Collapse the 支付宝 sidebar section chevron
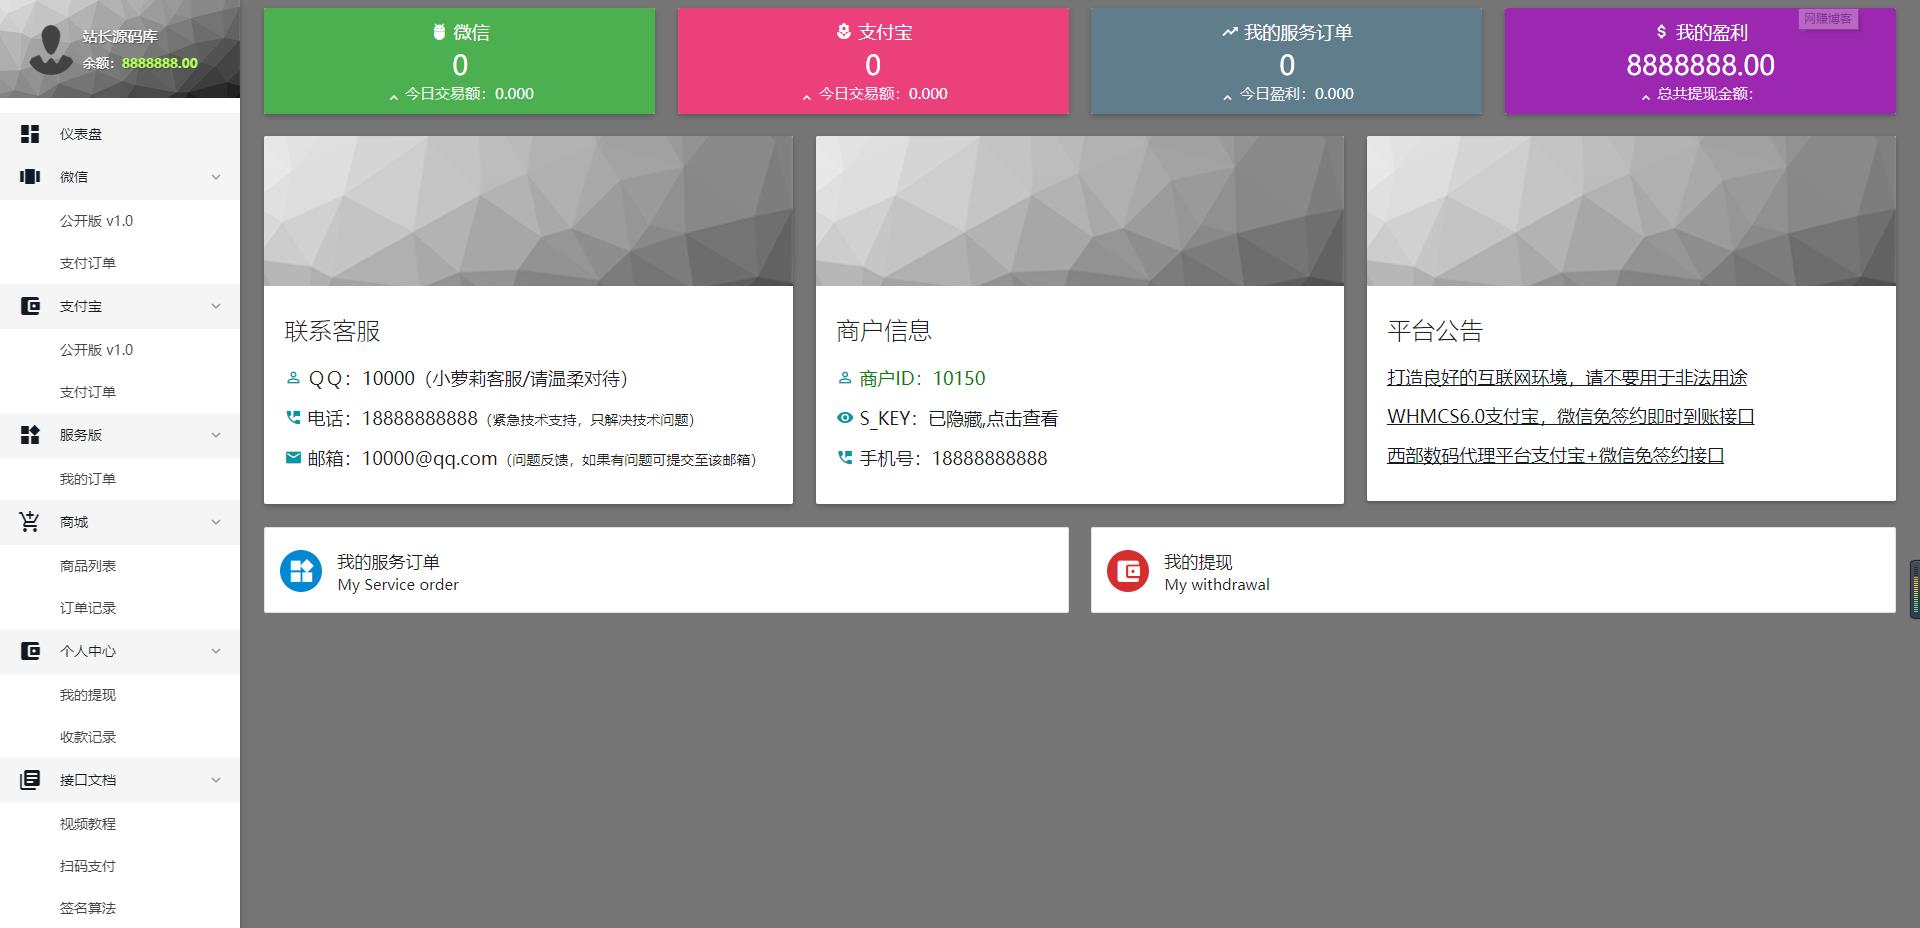The height and width of the screenshot is (928, 1920). click(x=216, y=306)
